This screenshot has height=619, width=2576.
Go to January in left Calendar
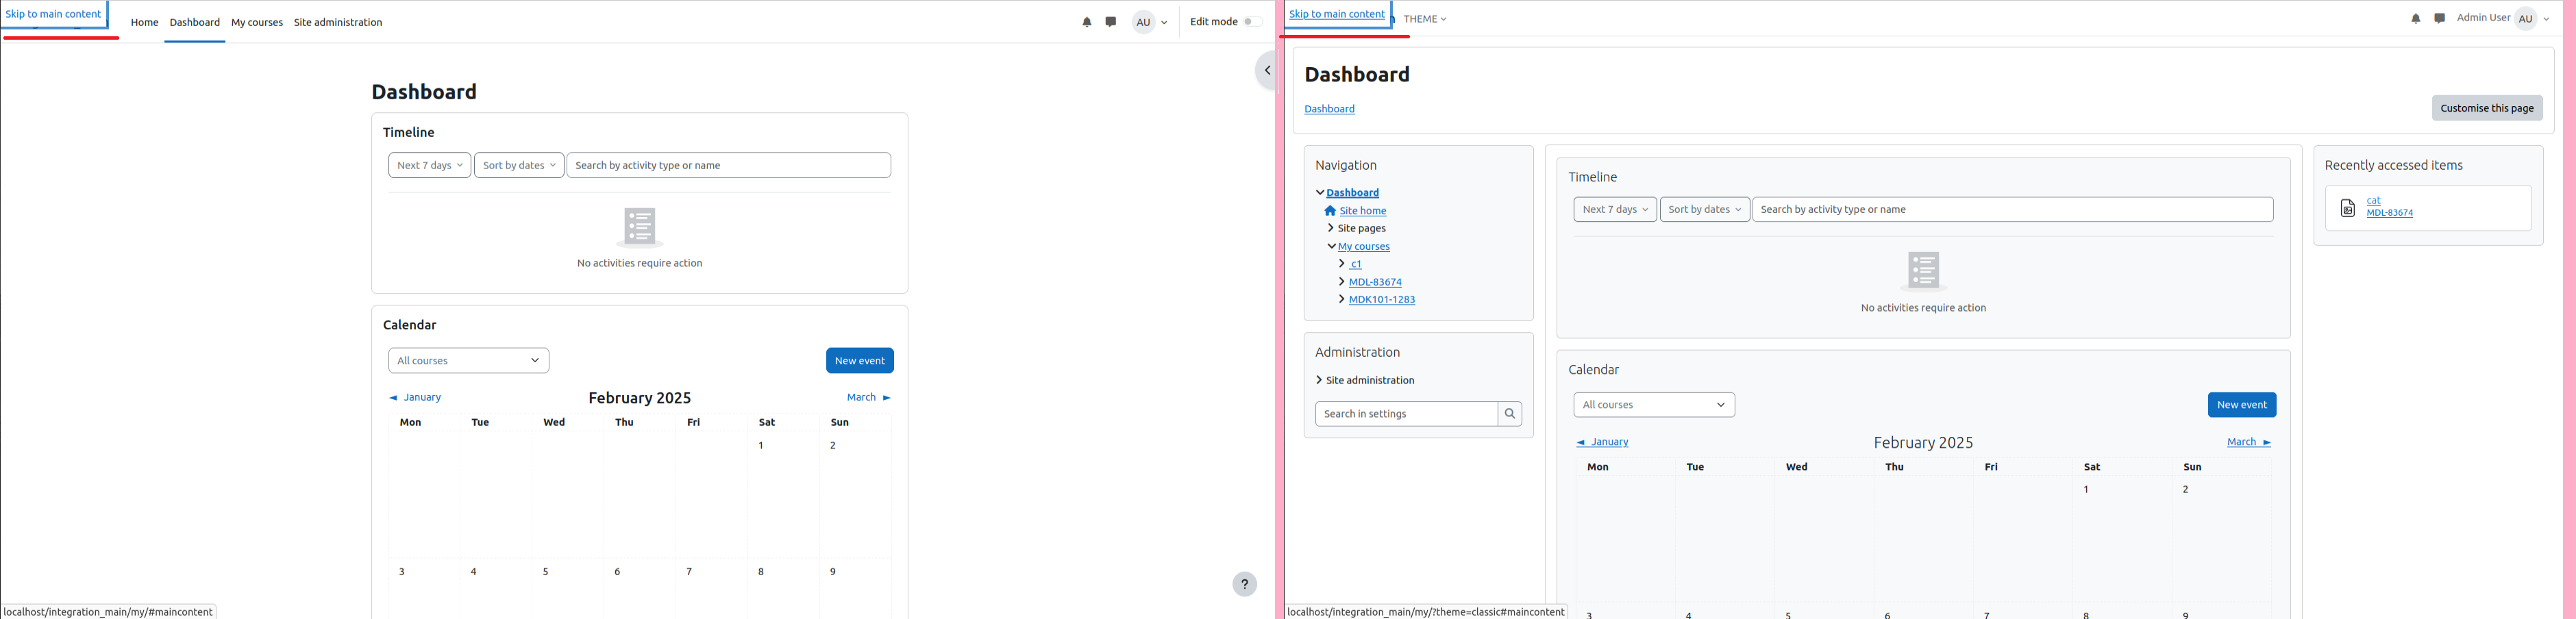click(415, 397)
